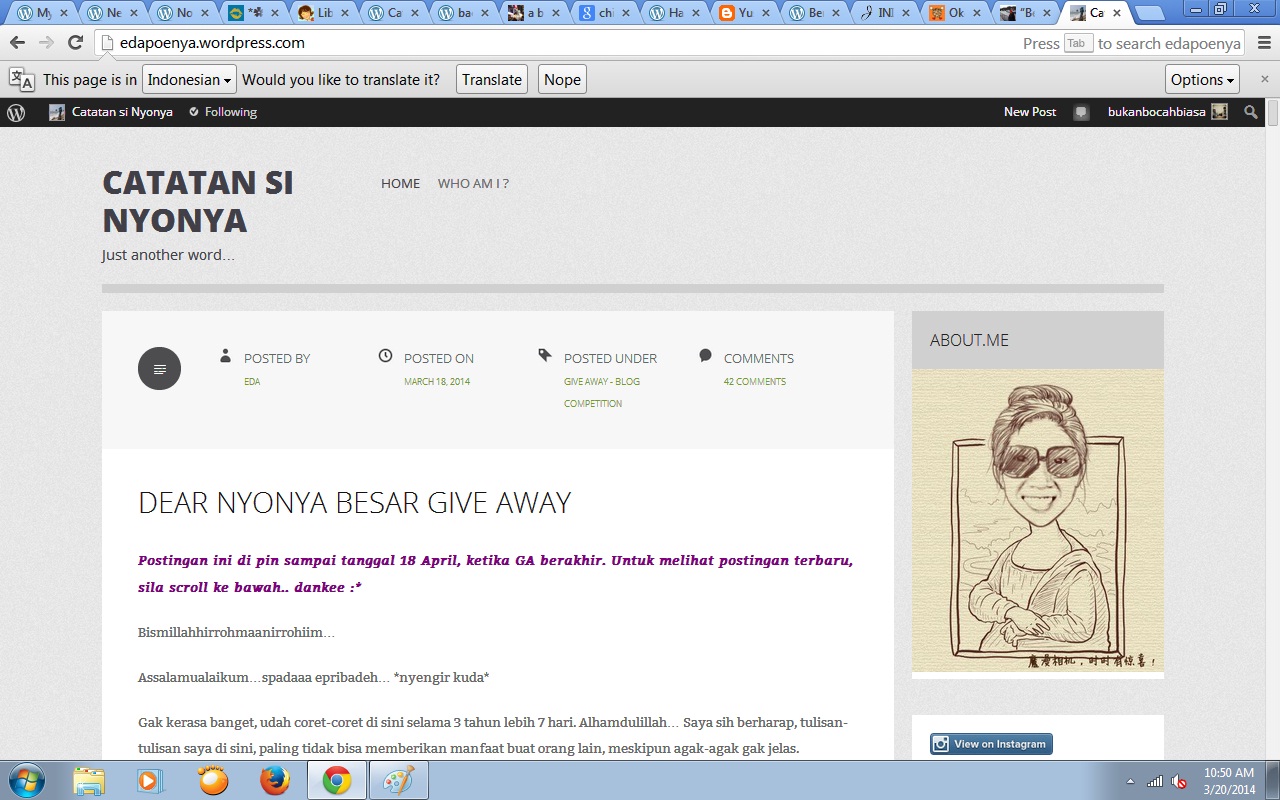Click the Nope button in translate bar
The height and width of the screenshot is (800, 1280).
tap(562, 80)
